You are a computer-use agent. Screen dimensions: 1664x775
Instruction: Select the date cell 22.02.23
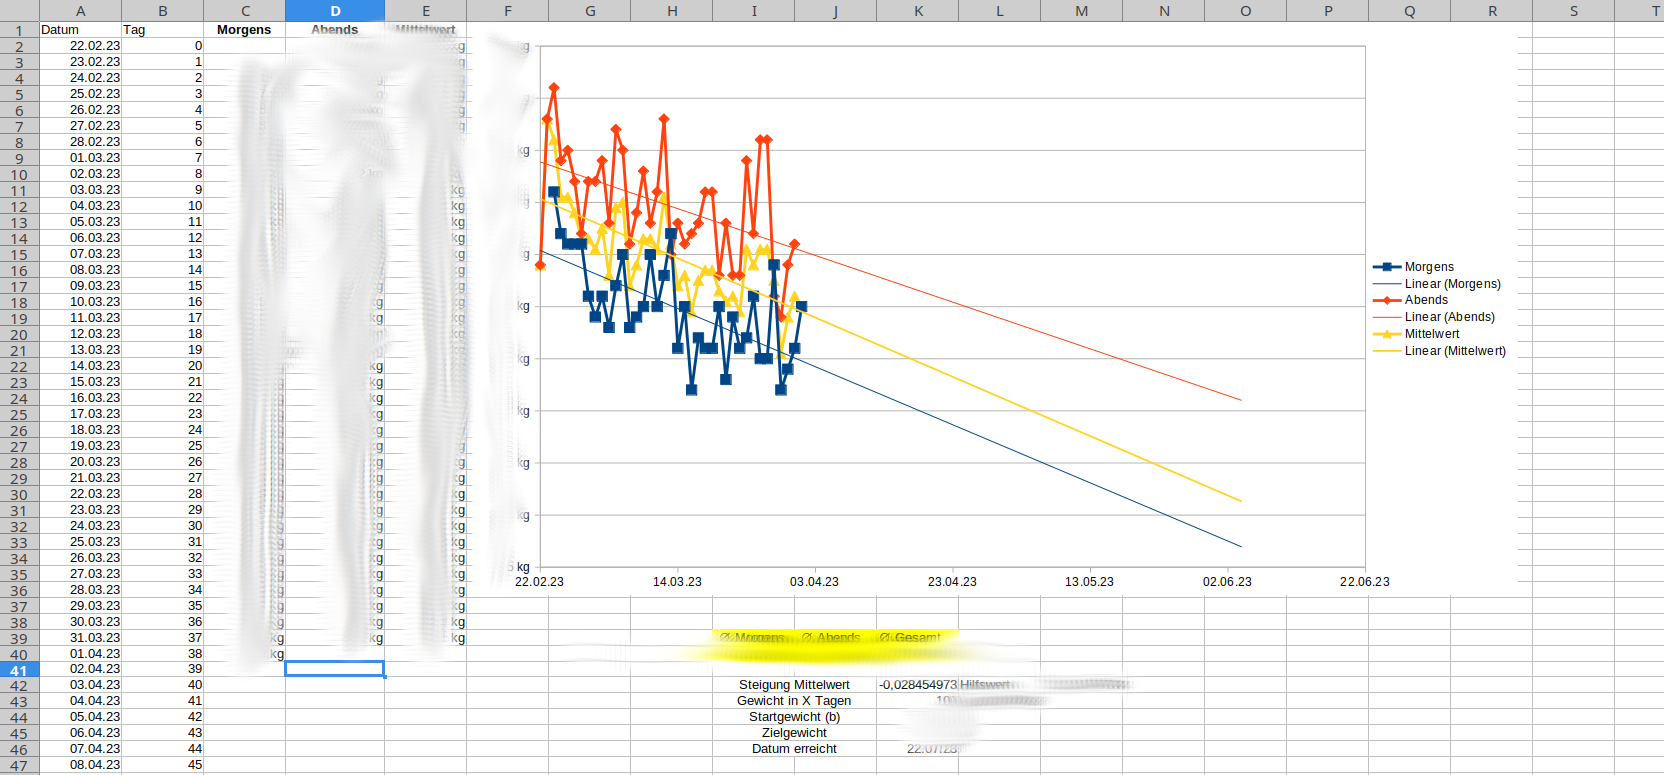80,46
